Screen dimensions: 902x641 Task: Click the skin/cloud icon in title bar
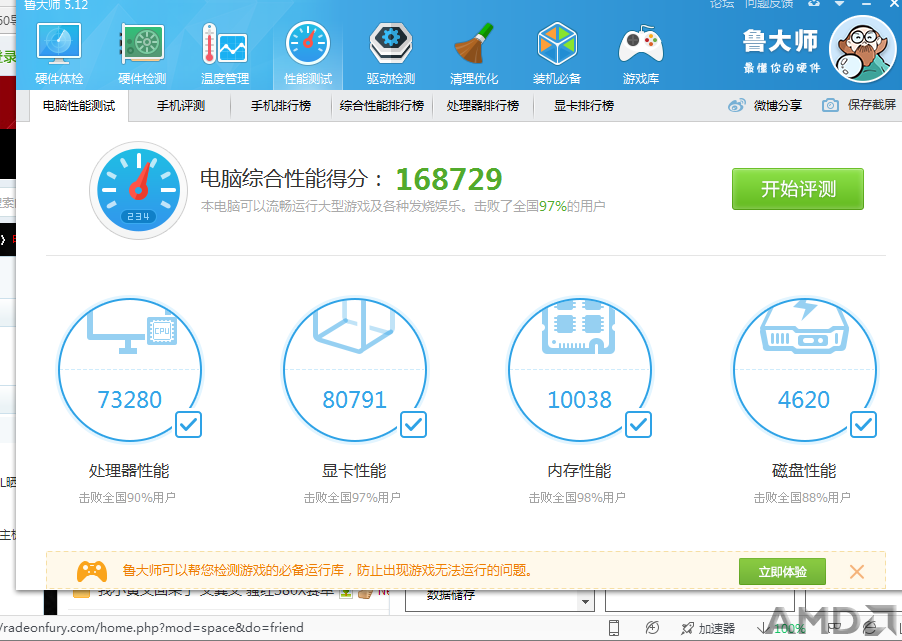click(x=814, y=3)
